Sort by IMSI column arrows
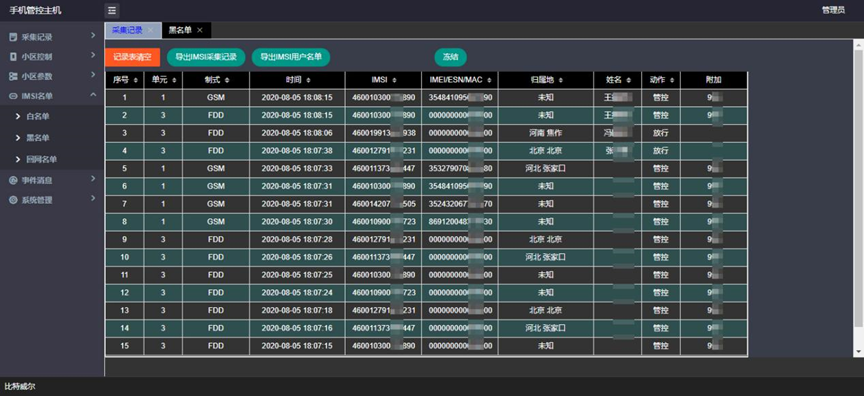 395,80
